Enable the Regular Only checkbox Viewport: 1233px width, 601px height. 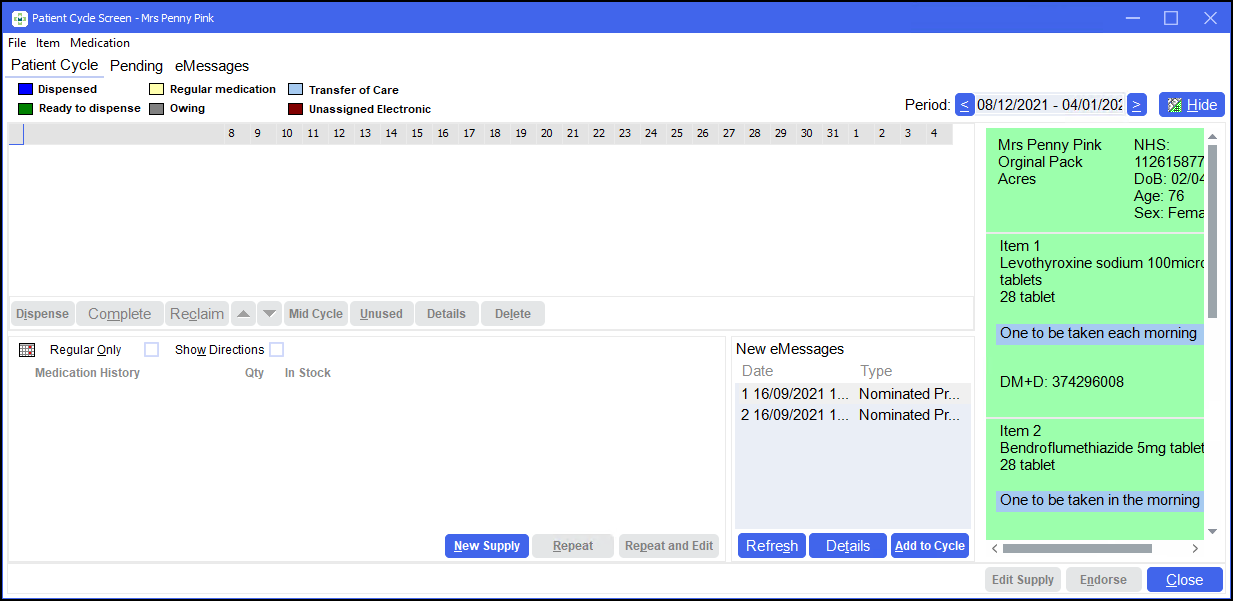click(x=152, y=350)
